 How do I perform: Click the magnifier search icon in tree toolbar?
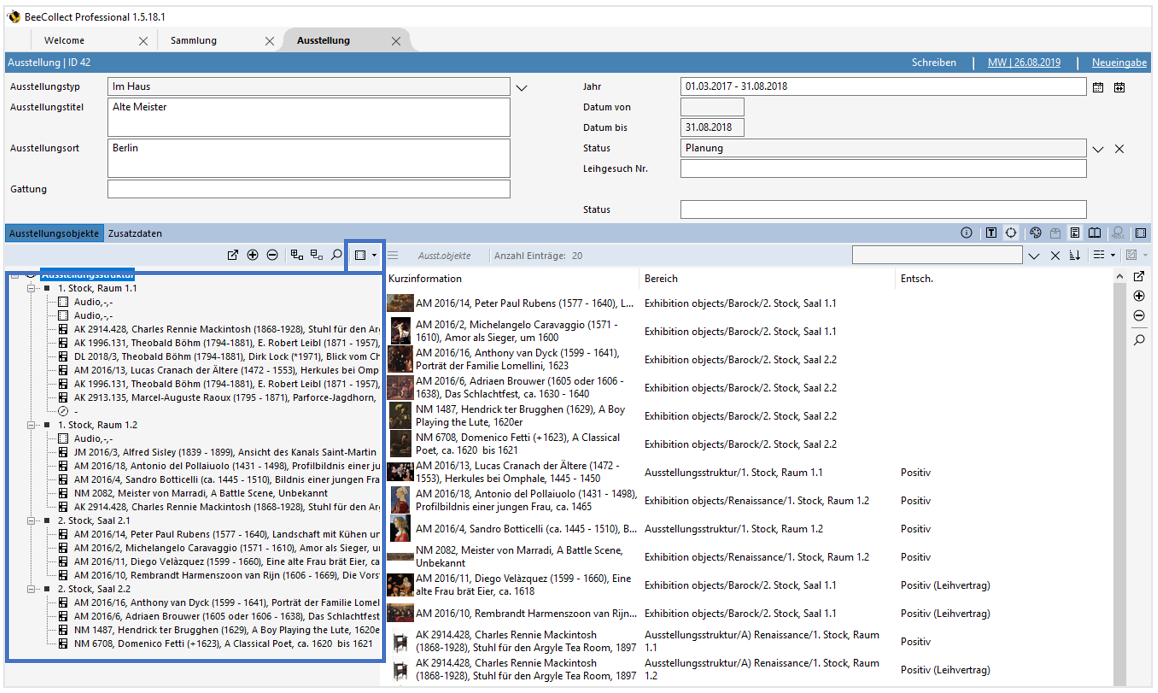[x=337, y=256]
